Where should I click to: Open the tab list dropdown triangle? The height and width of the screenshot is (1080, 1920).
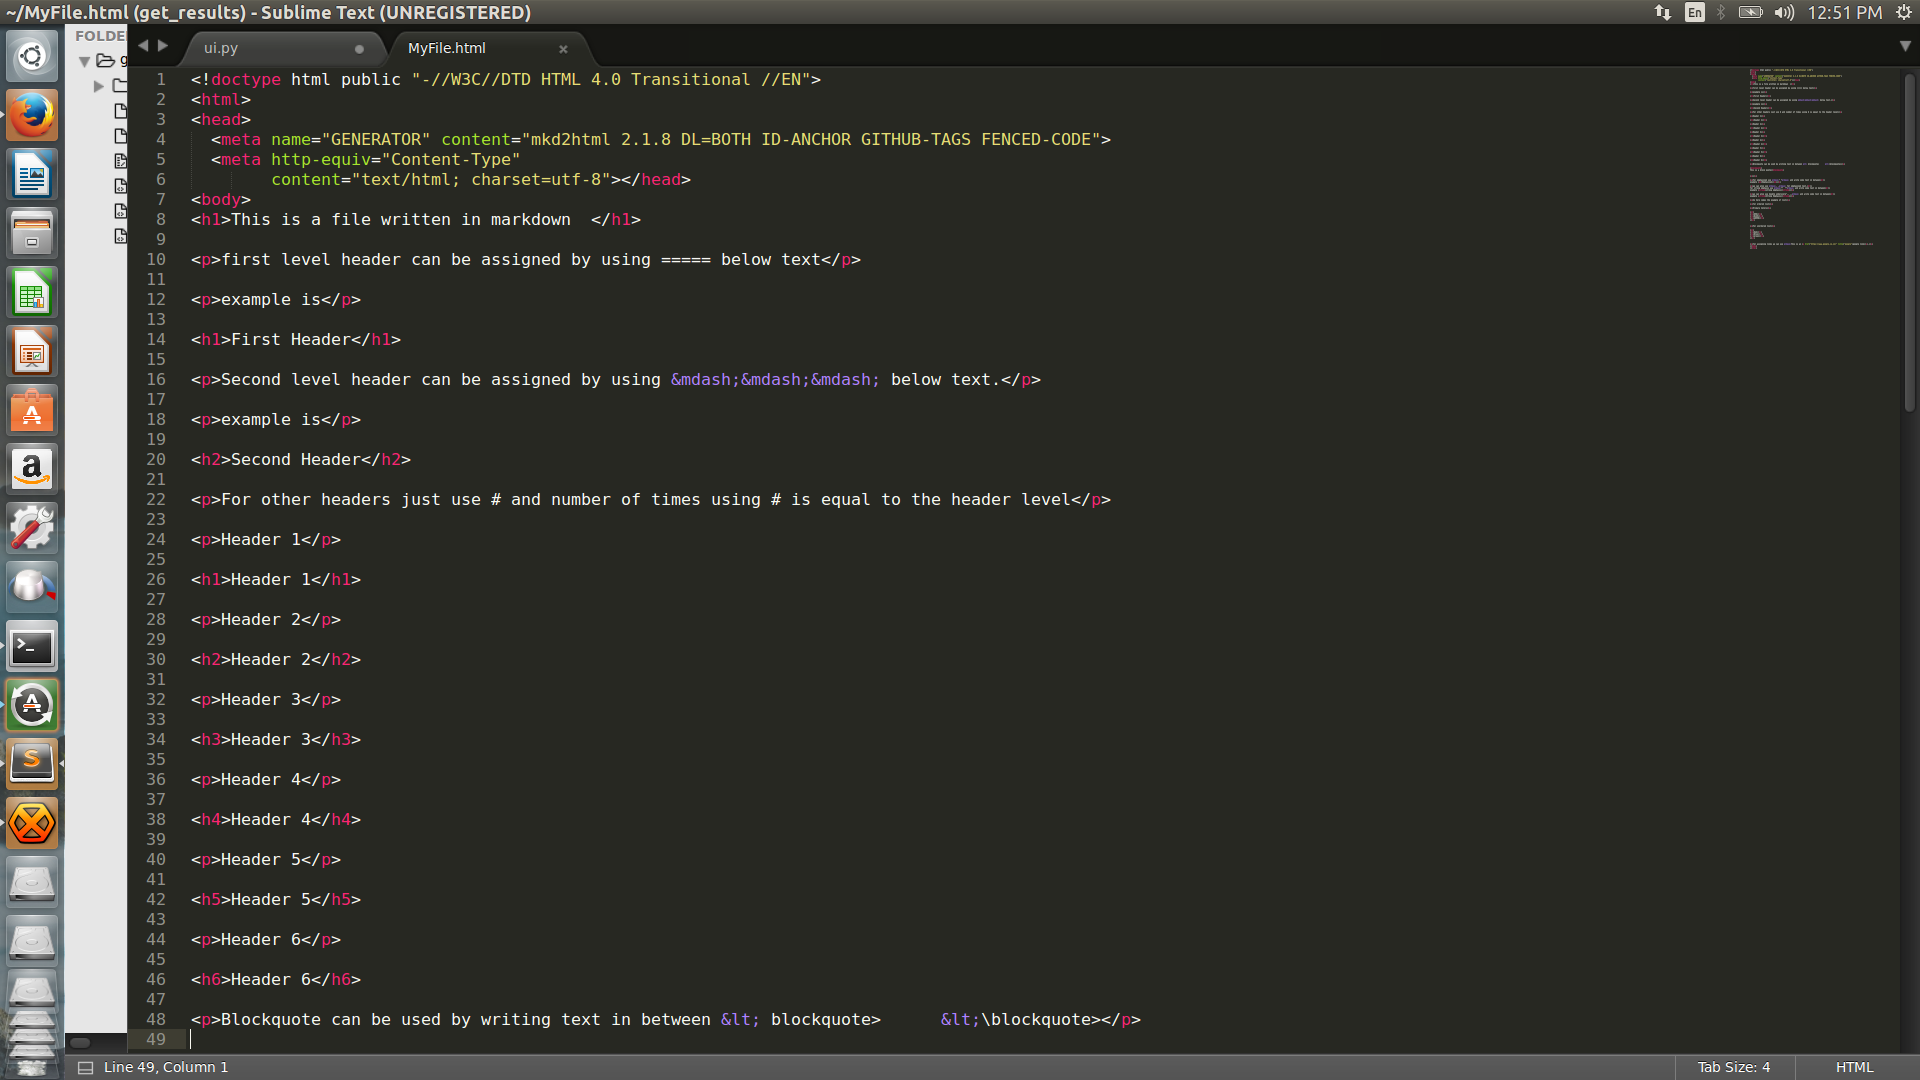[1905, 46]
